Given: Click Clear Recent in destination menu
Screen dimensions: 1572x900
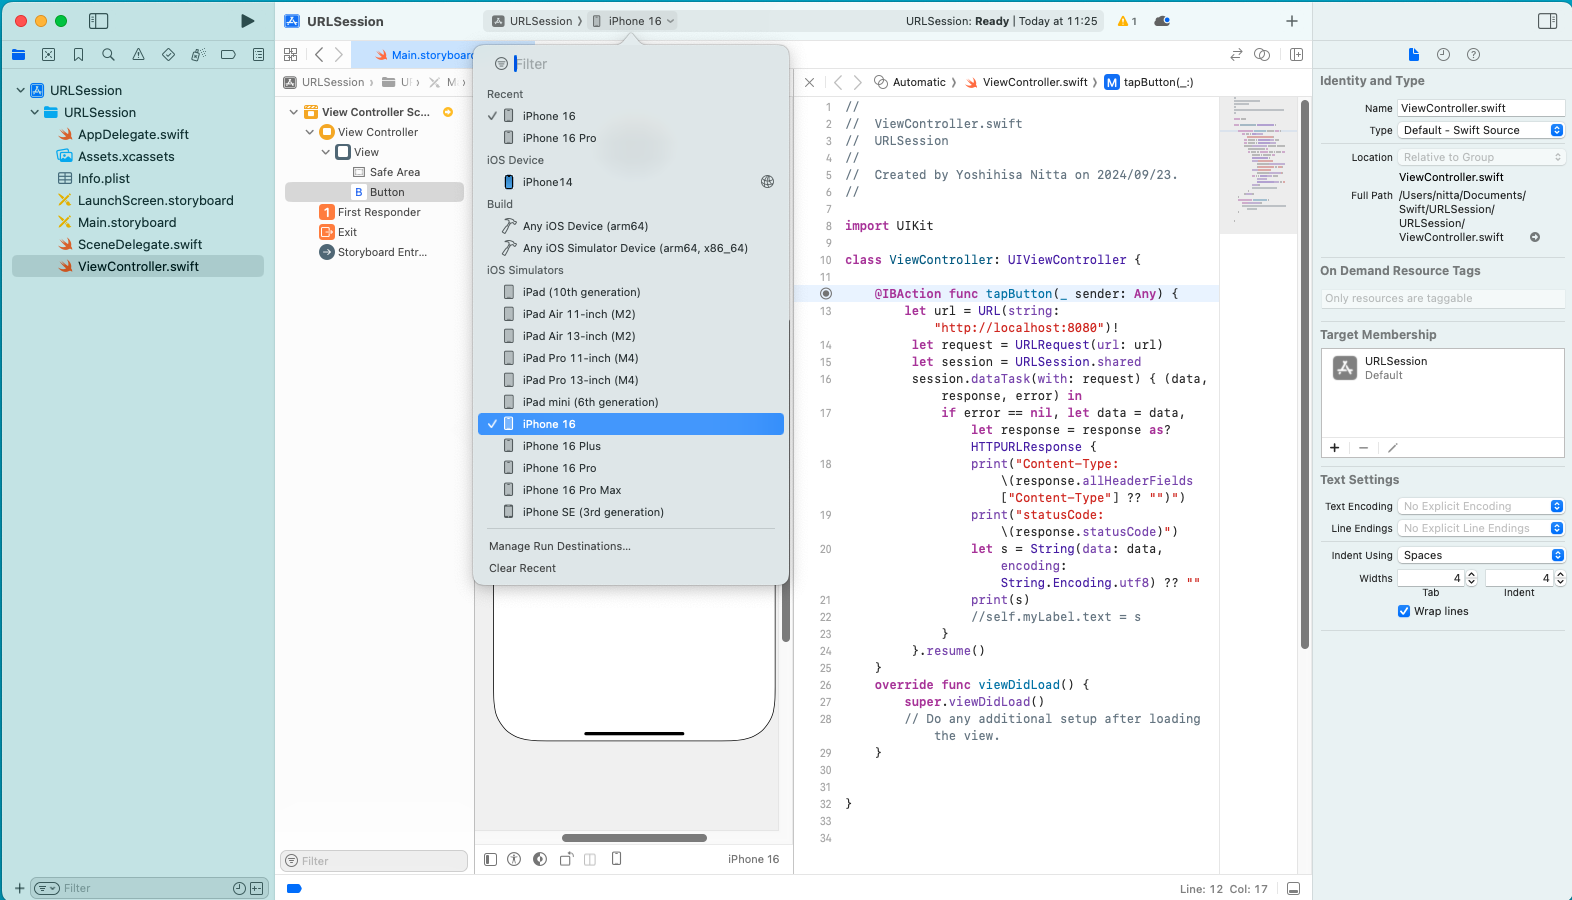Looking at the screenshot, I should click(x=522, y=568).
